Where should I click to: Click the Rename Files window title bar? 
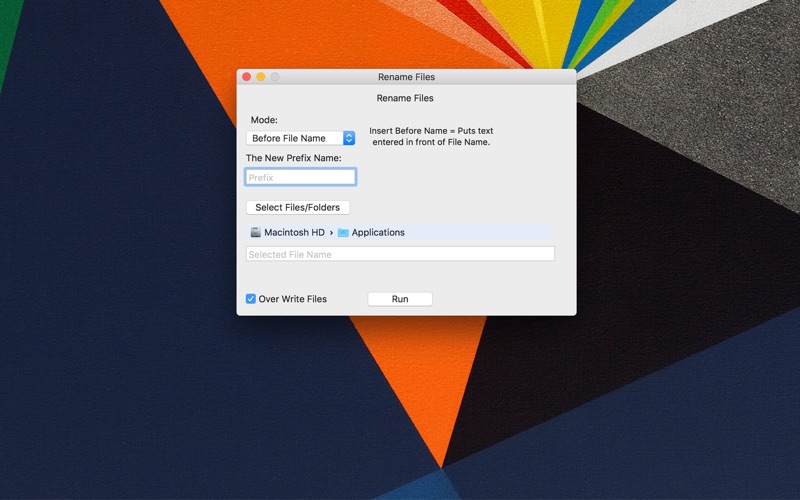[407, 77]
